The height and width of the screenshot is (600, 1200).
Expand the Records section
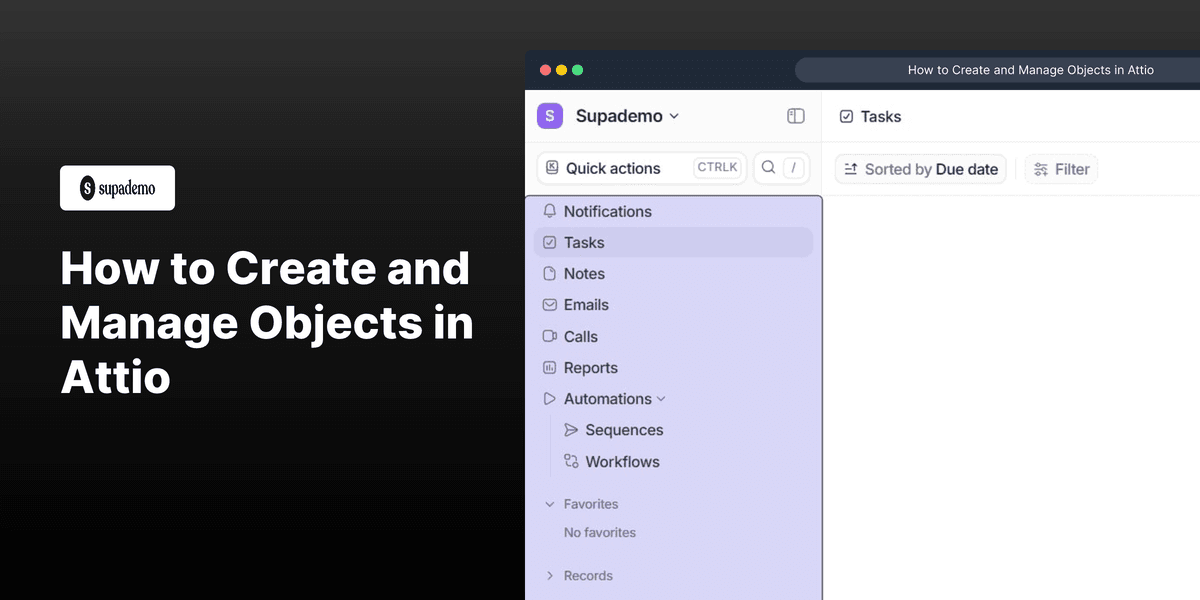pos(549,575)
